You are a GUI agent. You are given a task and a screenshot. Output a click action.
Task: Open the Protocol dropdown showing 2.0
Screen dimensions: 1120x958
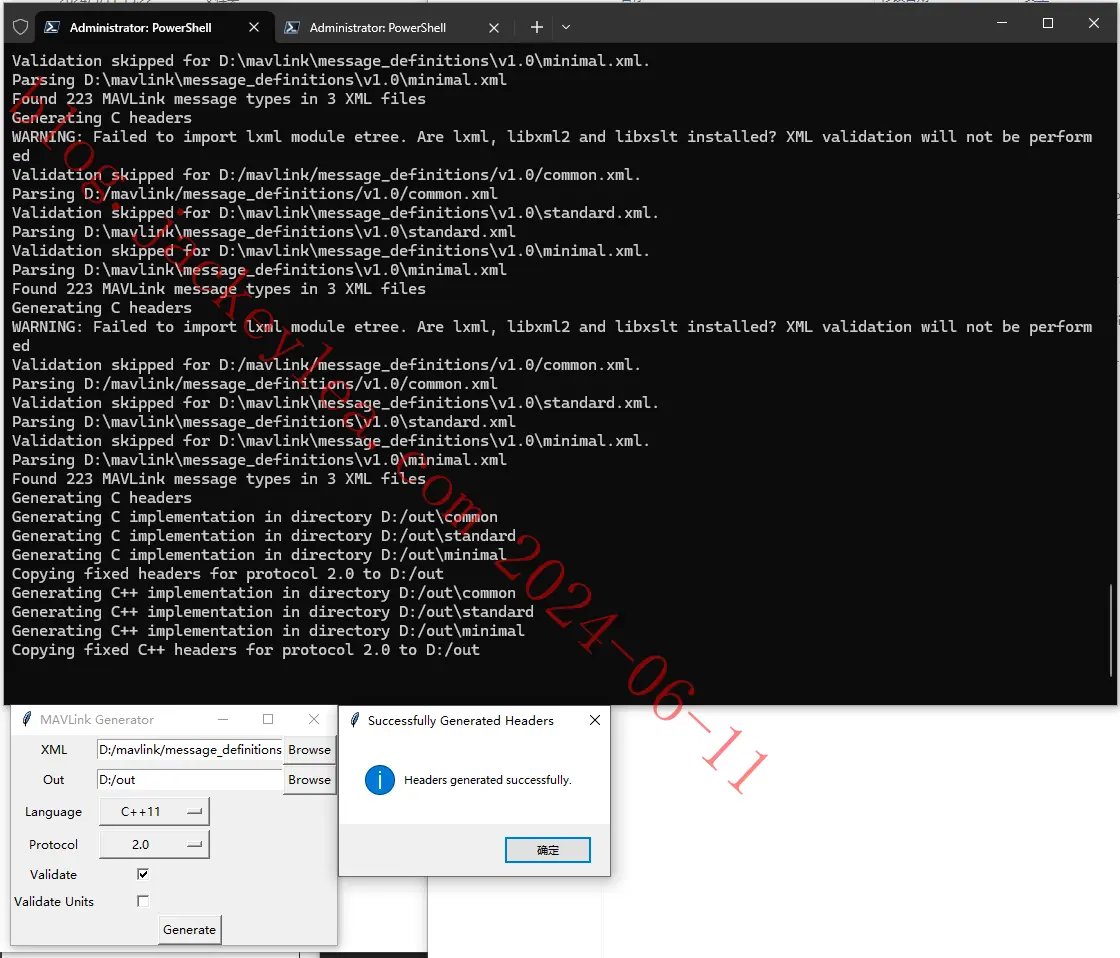pyautogui.click(x=154, y=844)
